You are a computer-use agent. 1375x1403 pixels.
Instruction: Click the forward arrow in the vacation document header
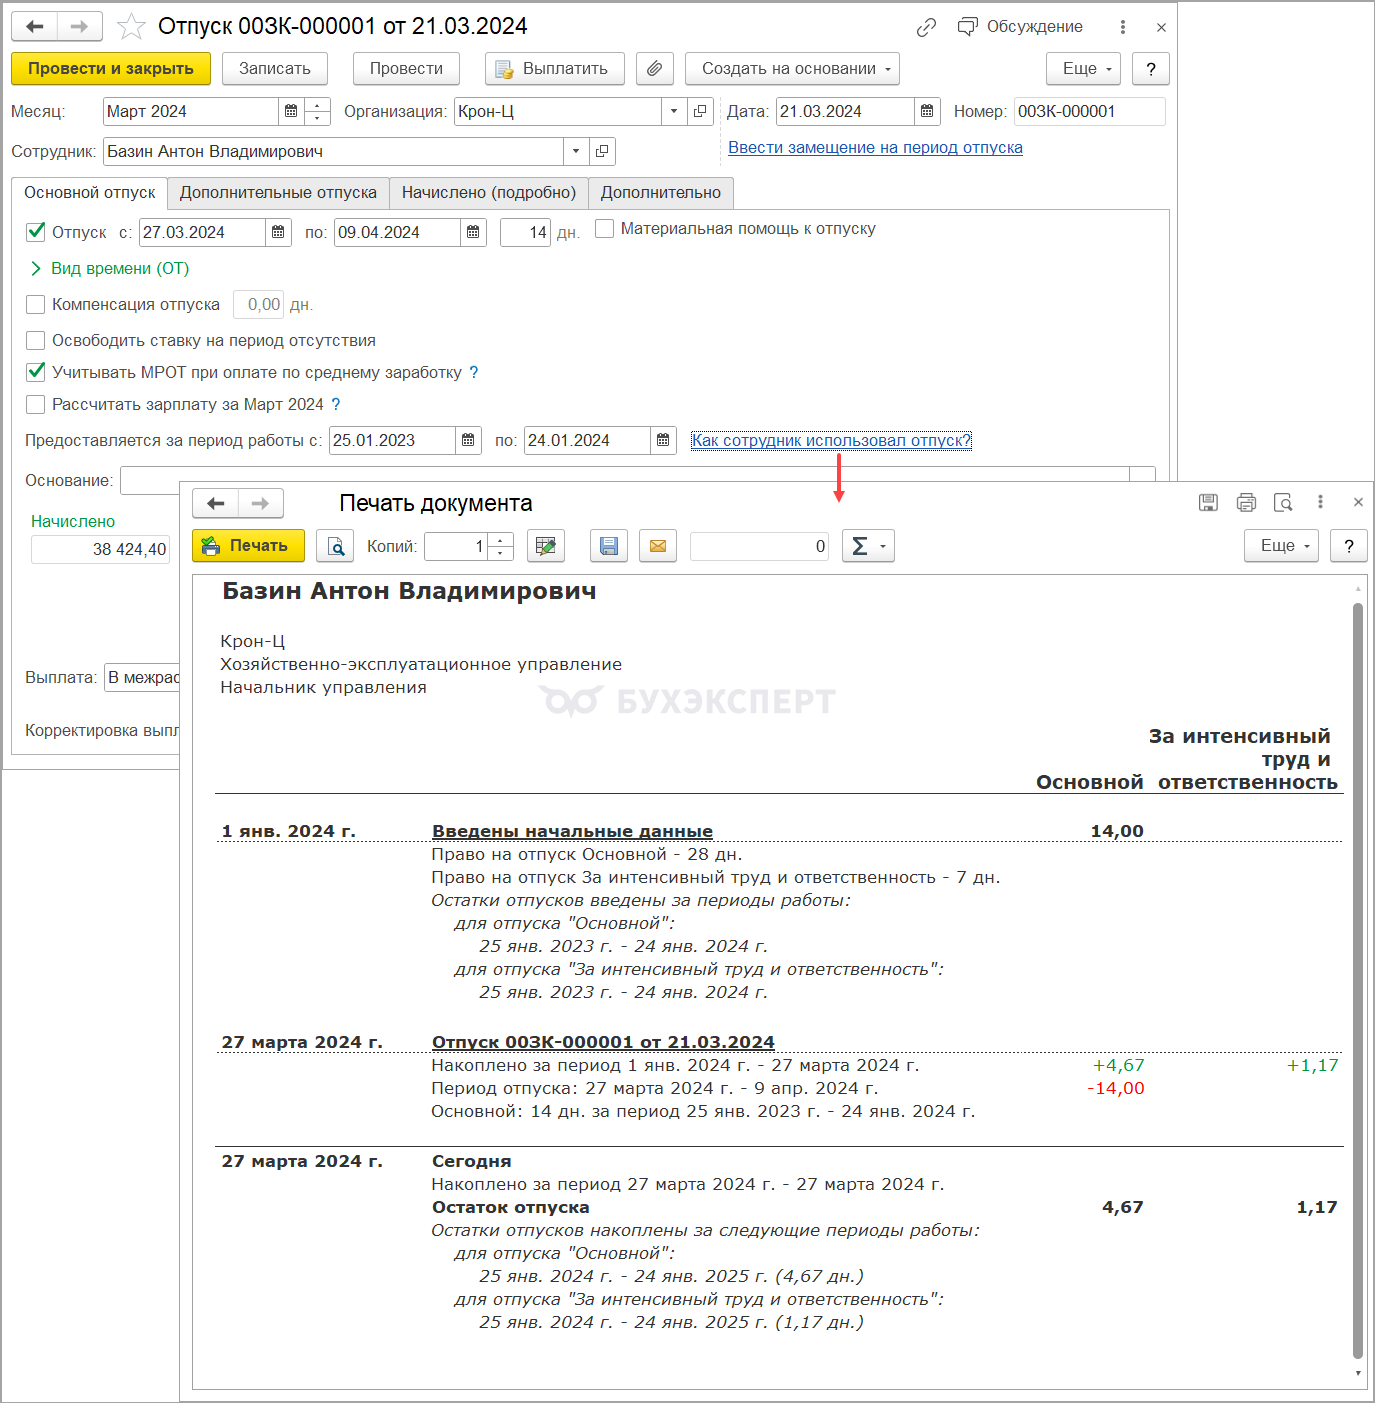[80, 27]
